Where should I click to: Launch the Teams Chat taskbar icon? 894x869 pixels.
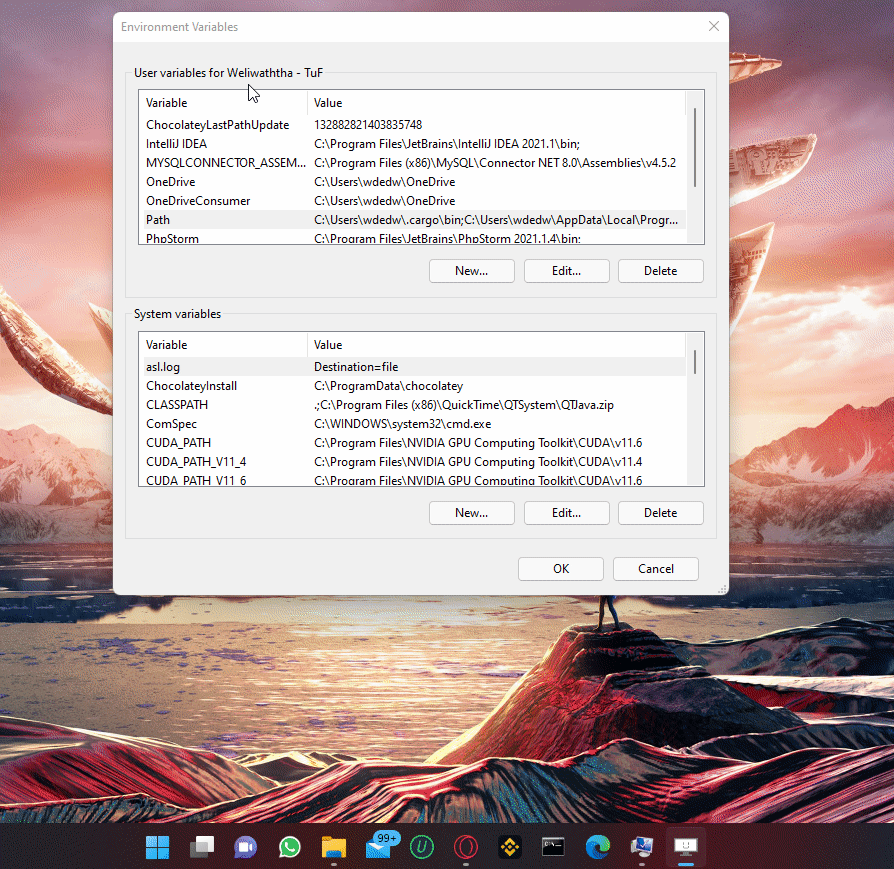[246, 847]
